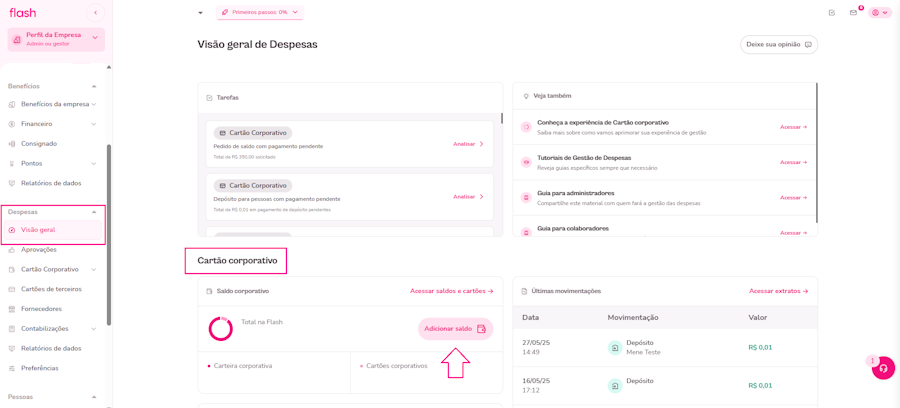Click the Visão geral gauge icon

[12, 230]
